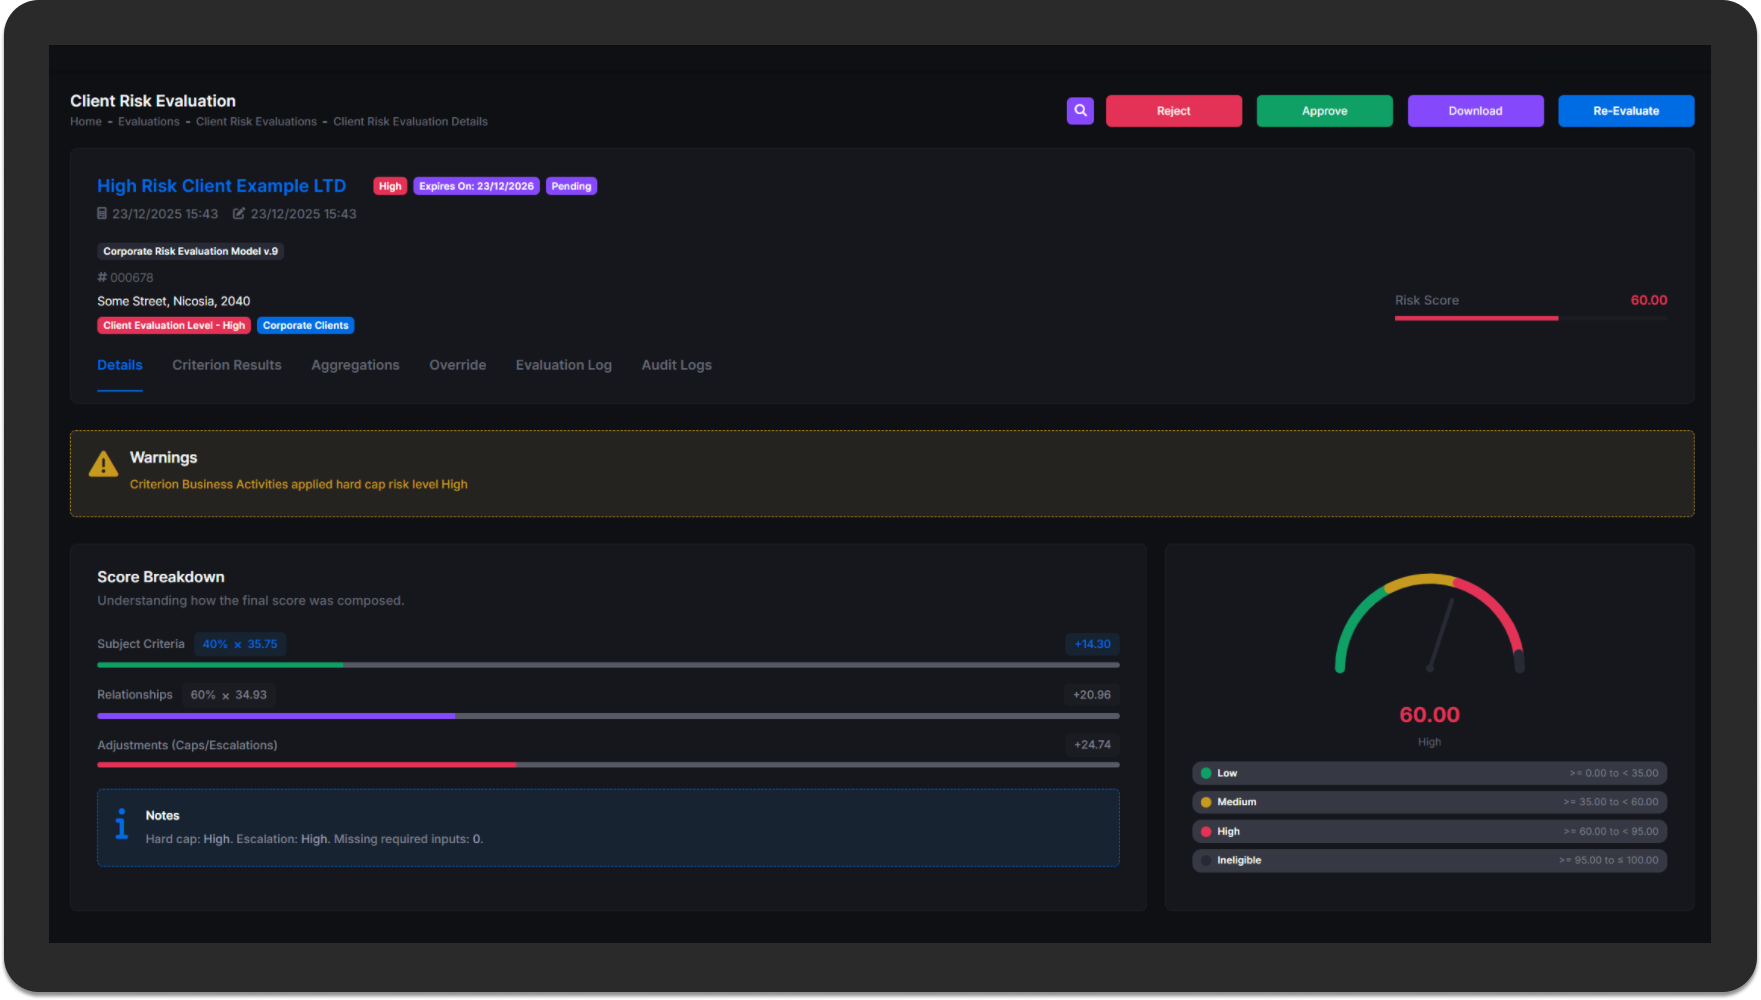Select the Override tab
The image size is (1761, 1000).
point(457,365)
